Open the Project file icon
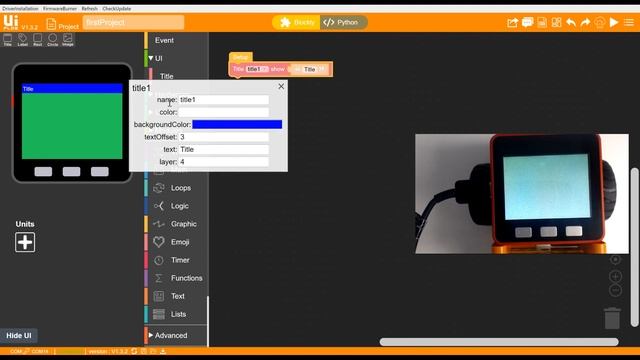The height and width of the screenshot is (360, 640). coord(51,24)
